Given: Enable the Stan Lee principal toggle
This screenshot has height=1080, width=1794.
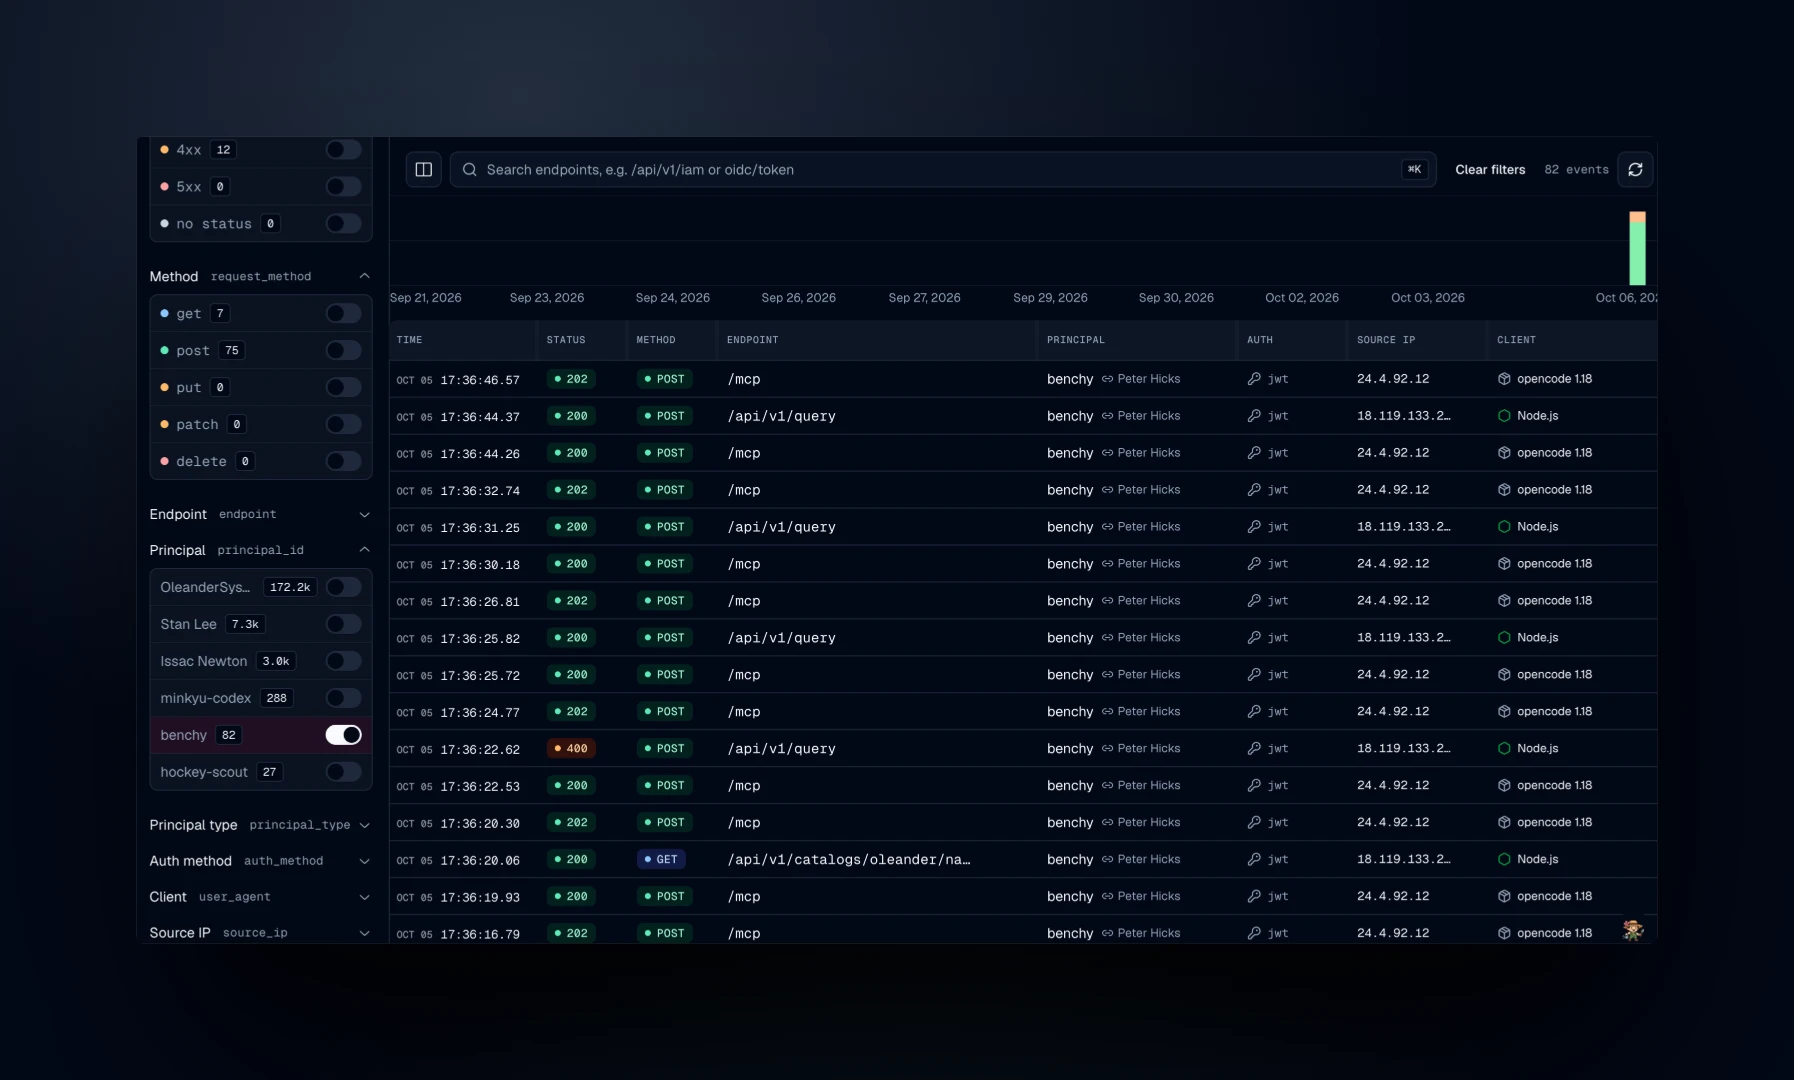Looking at the screenshot, I should coord(343,624).
